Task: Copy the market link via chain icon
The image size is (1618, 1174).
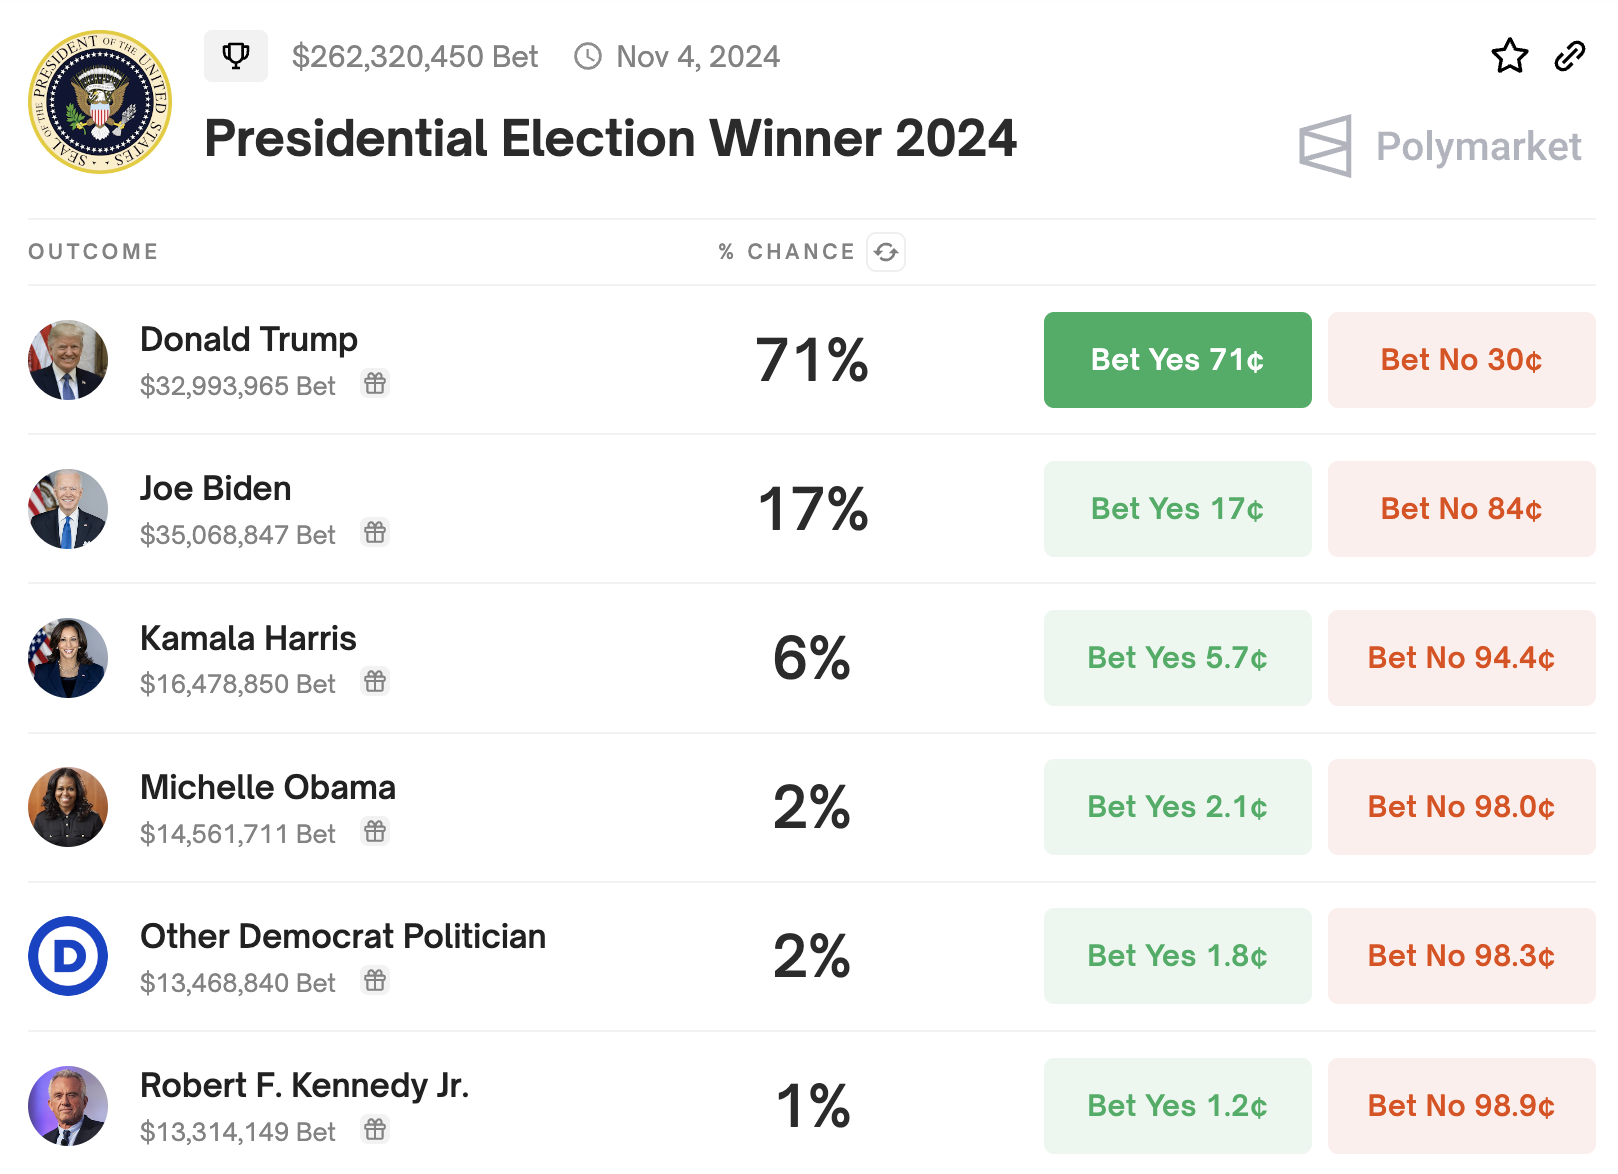Action: pos(1569,56)
